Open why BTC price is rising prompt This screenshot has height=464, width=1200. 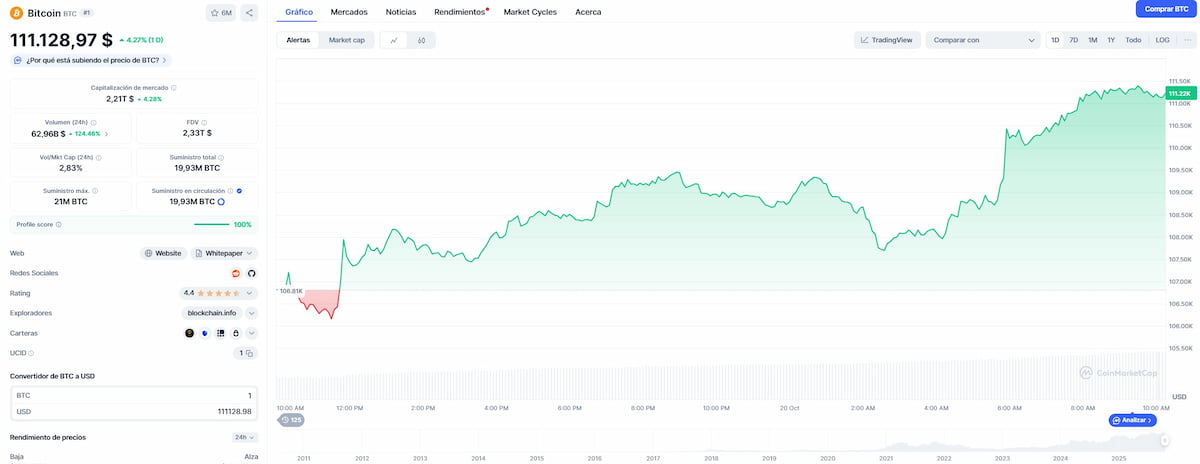tap(91, 60)
